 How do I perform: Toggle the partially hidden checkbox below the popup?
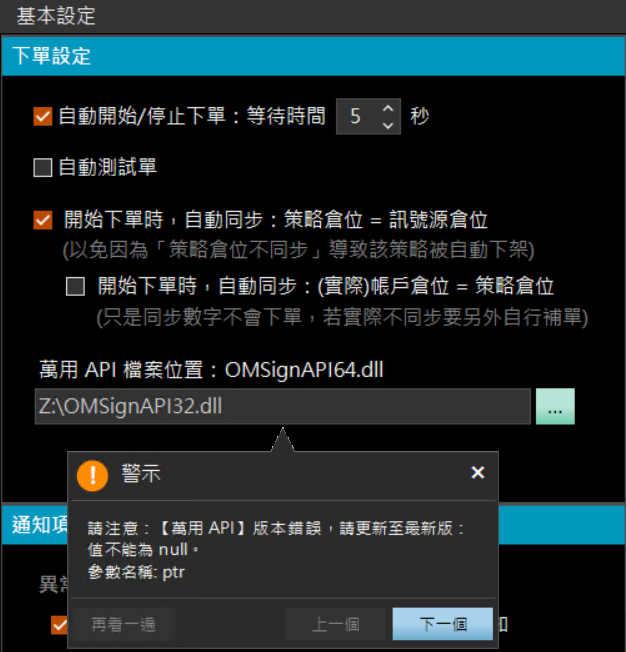(59, 625)
